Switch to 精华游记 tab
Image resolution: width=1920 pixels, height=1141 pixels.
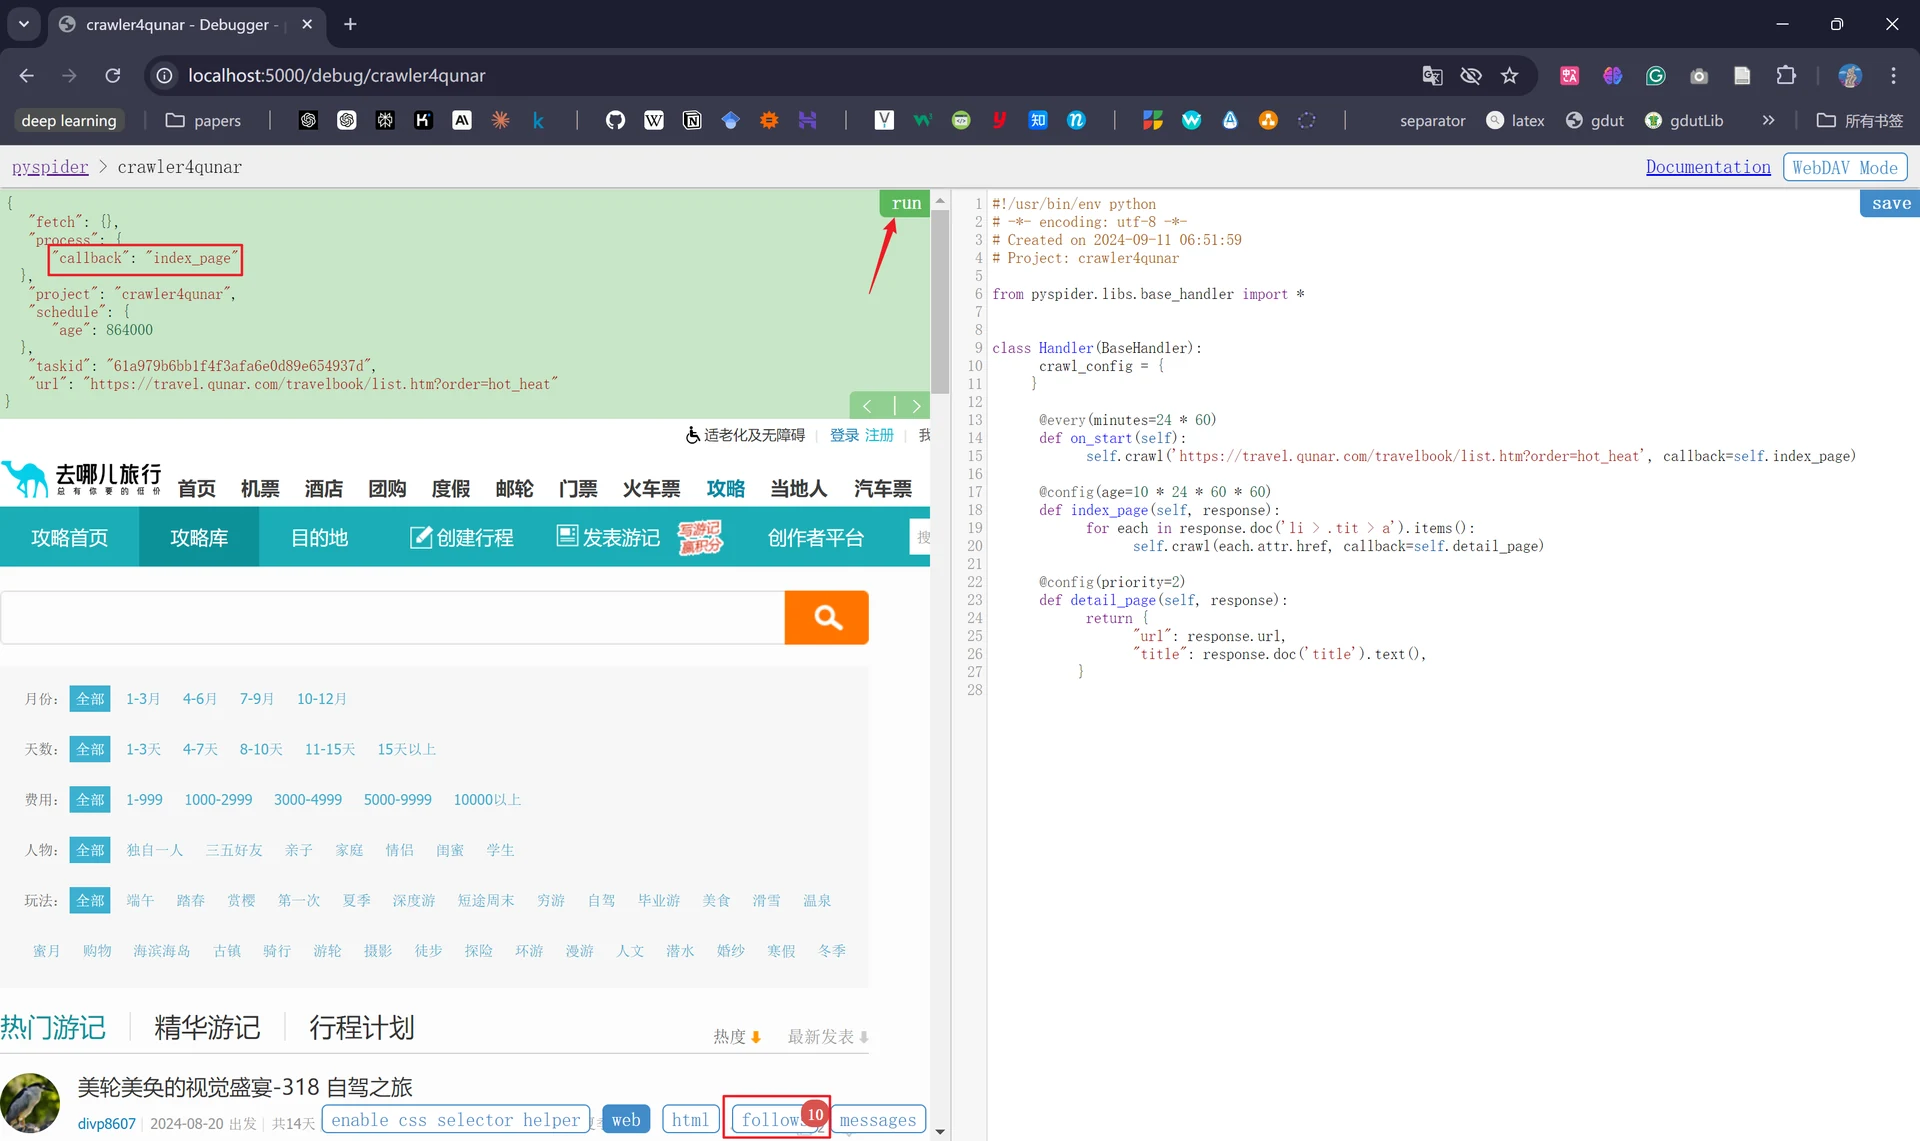[207, 1027]
